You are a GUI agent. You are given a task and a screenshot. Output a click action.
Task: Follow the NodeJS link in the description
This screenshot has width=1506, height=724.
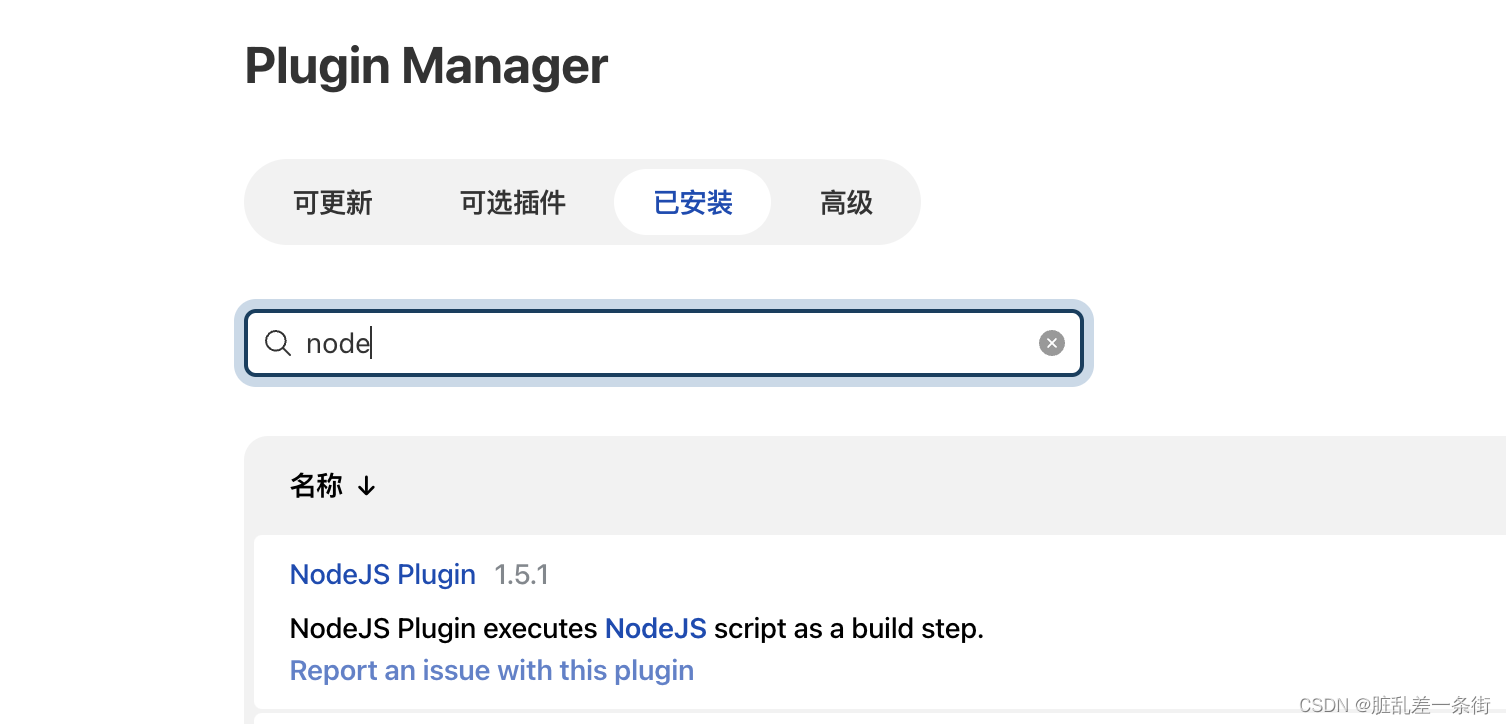coord(656,629)
